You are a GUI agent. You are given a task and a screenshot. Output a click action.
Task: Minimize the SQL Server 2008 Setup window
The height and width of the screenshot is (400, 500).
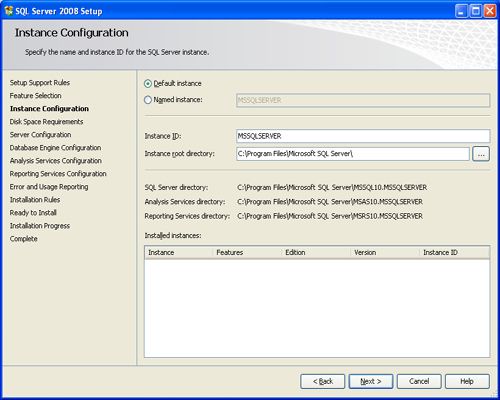coord(461,11)
